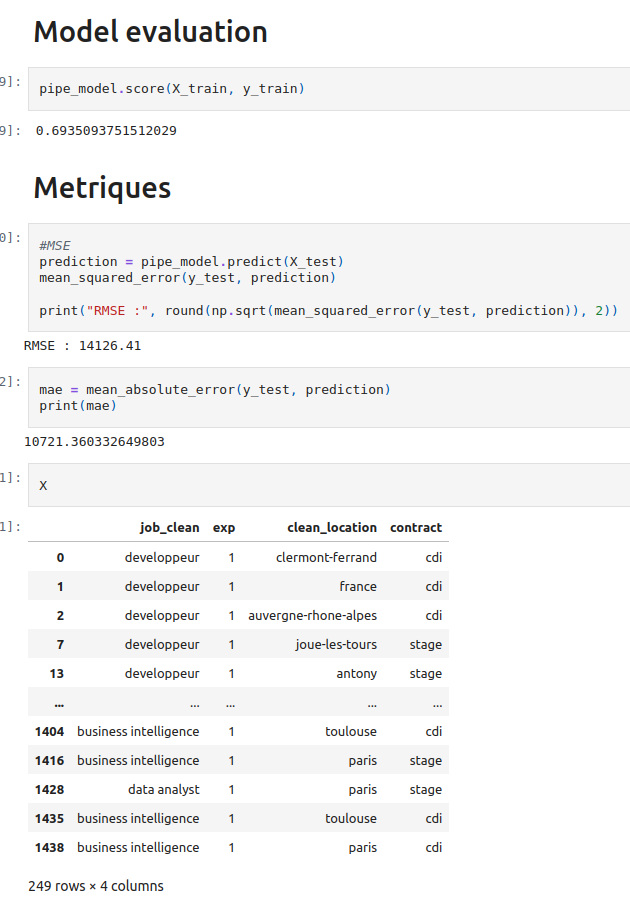Viewport: 630px width, 910px height.
Task: Click the exp column header
Action: tap(224, 527)
